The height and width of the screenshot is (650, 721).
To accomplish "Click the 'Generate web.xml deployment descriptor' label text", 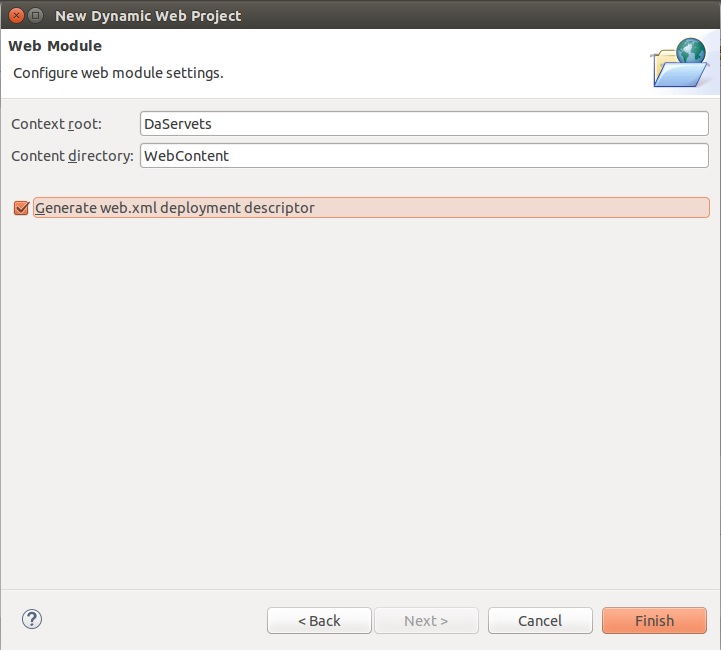I will [175, 208].
